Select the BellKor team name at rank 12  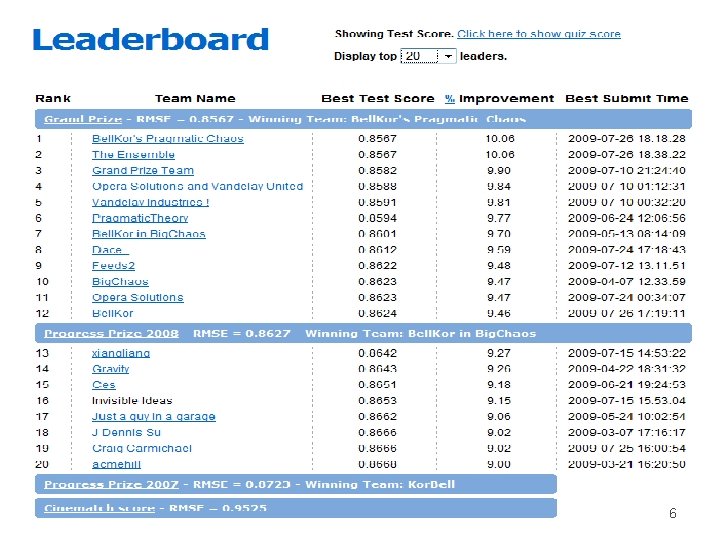tap(112, 313)
